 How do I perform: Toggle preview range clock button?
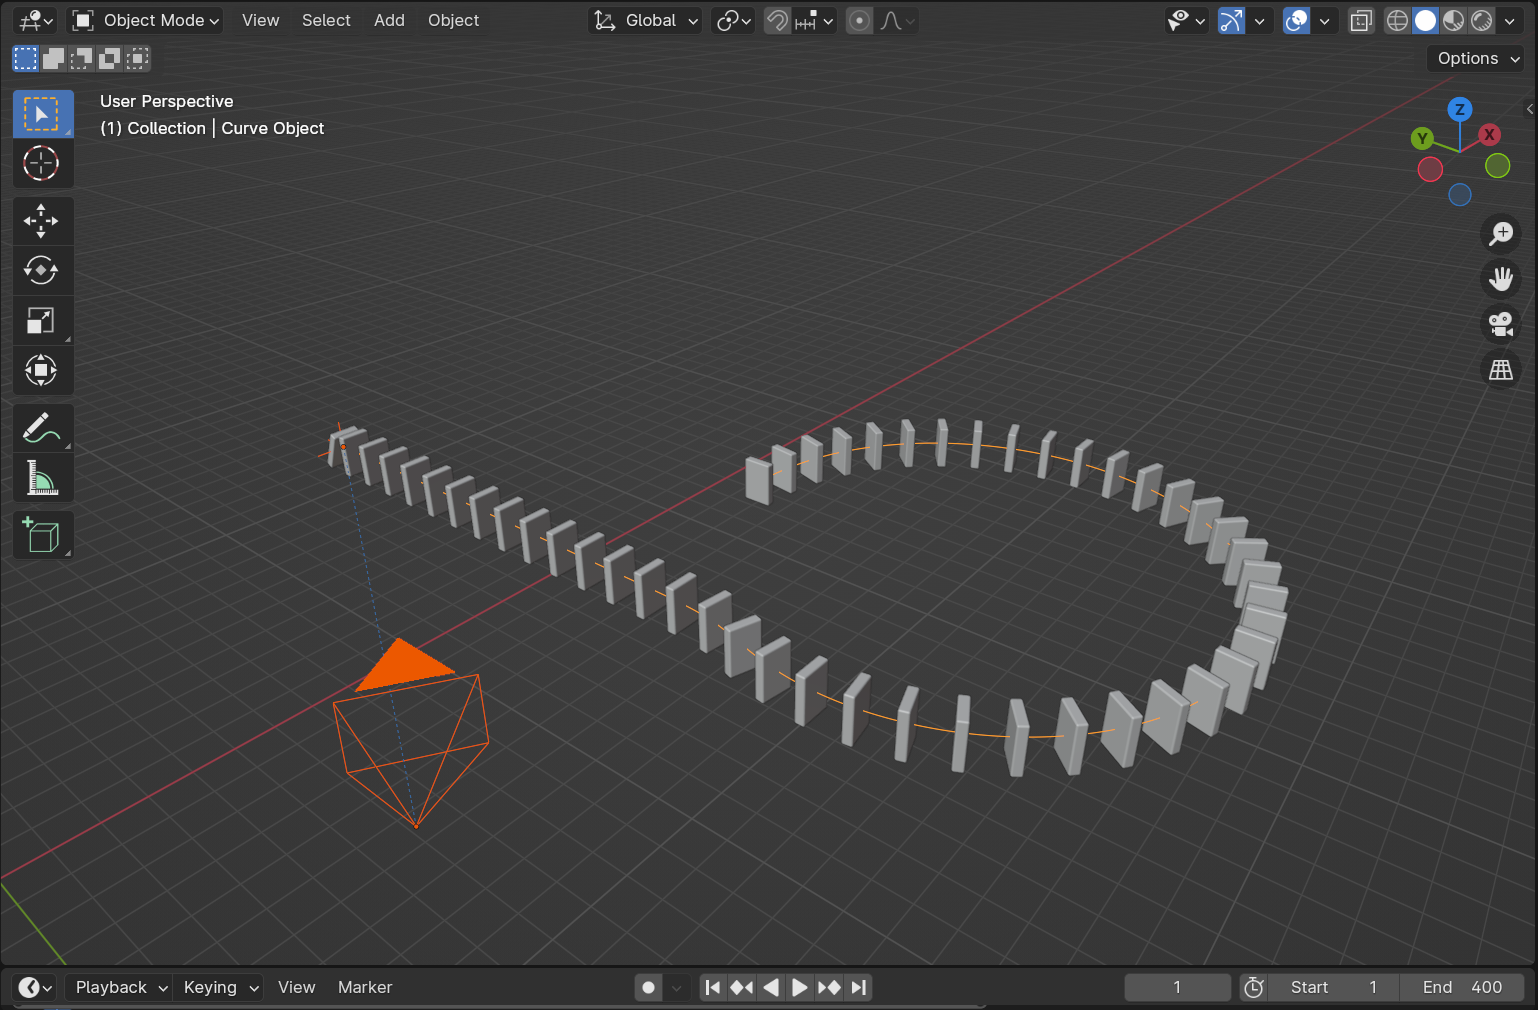[x=1254, y=988]
